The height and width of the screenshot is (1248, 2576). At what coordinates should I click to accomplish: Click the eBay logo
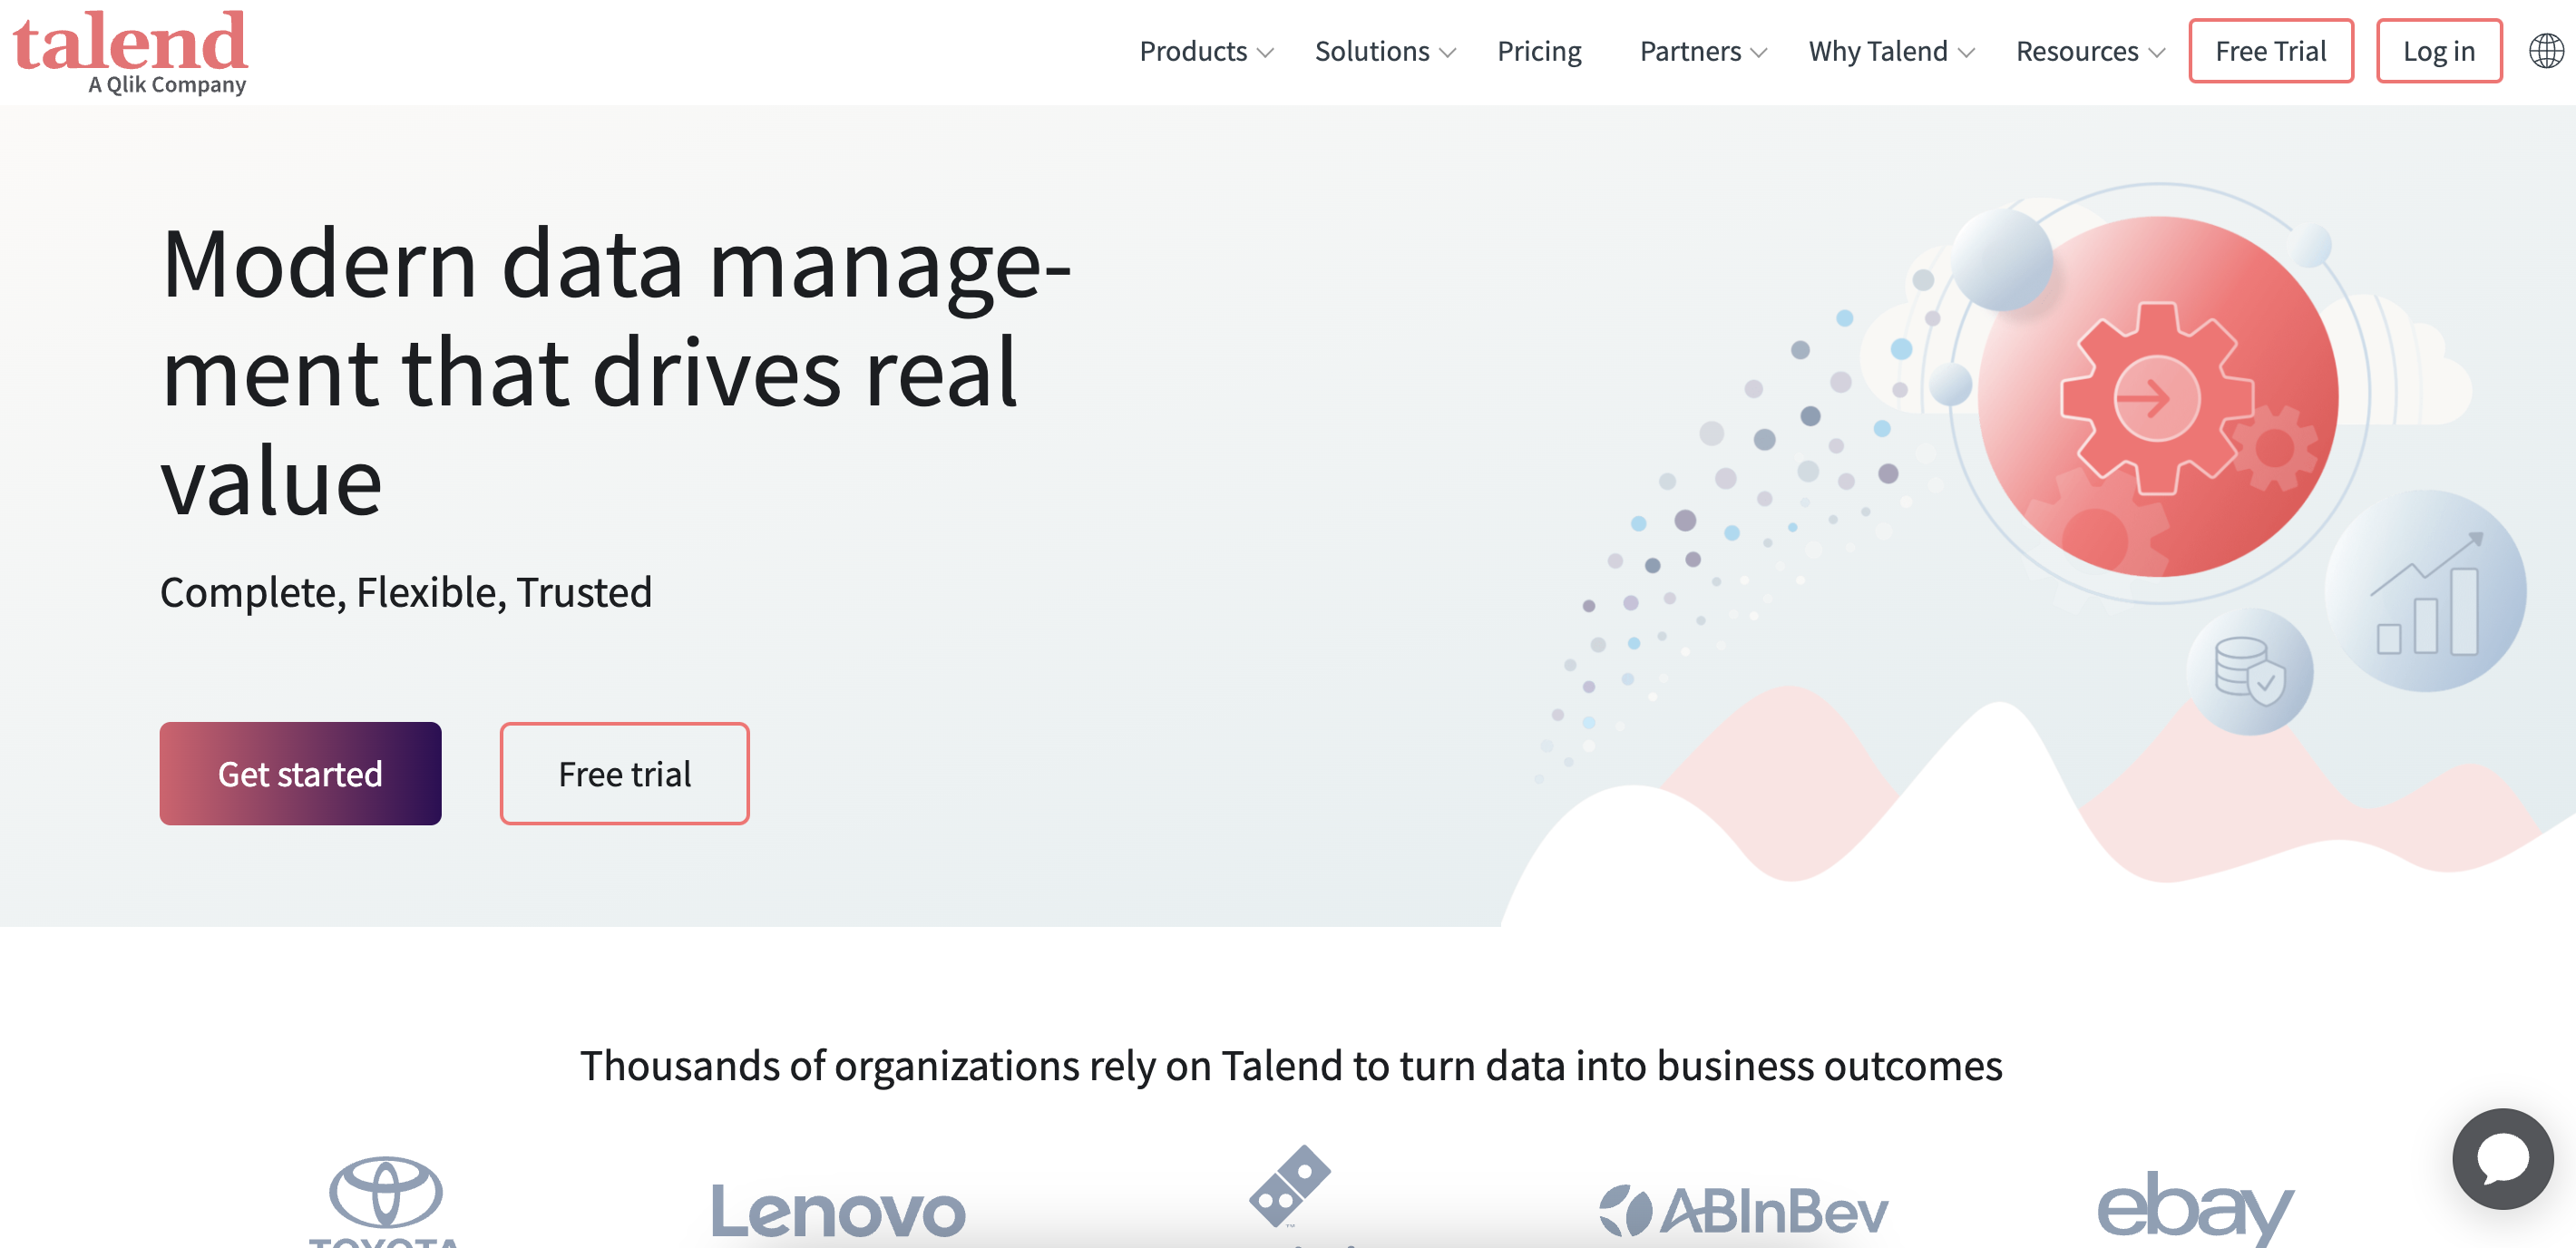[2195, 1210]
